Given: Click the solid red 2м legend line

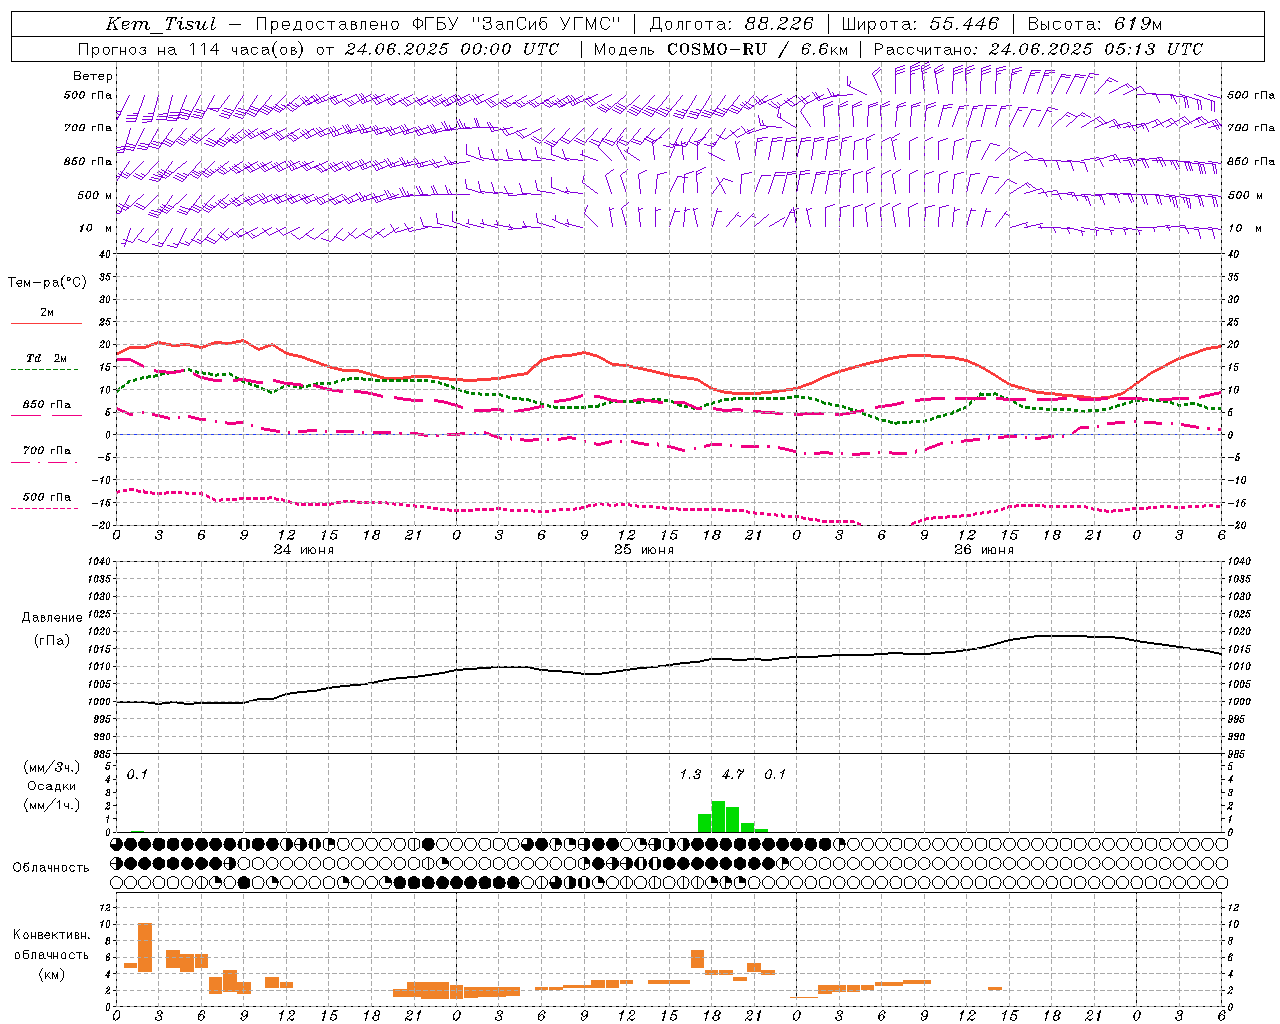Looking at the screenshot, I should point(46,324).
